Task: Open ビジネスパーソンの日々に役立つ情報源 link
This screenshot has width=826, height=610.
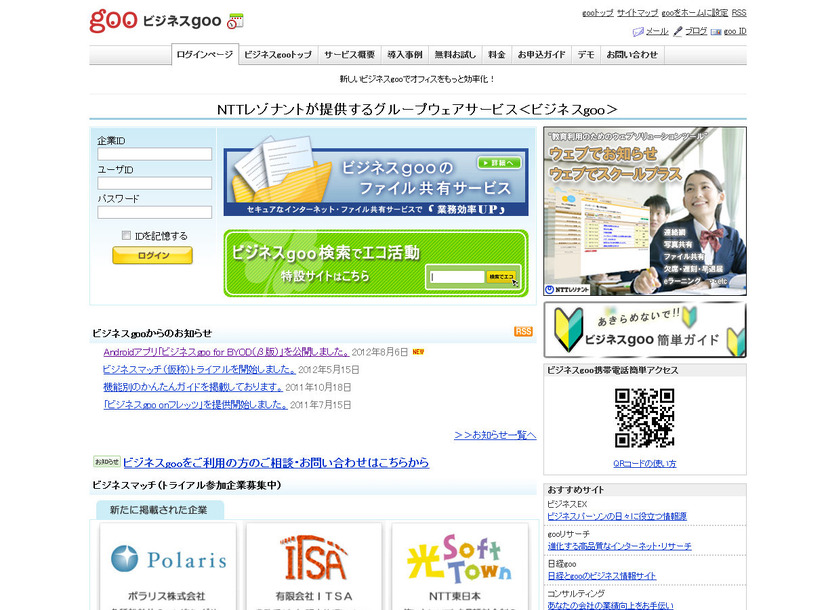Action: [x=617, y=516]
